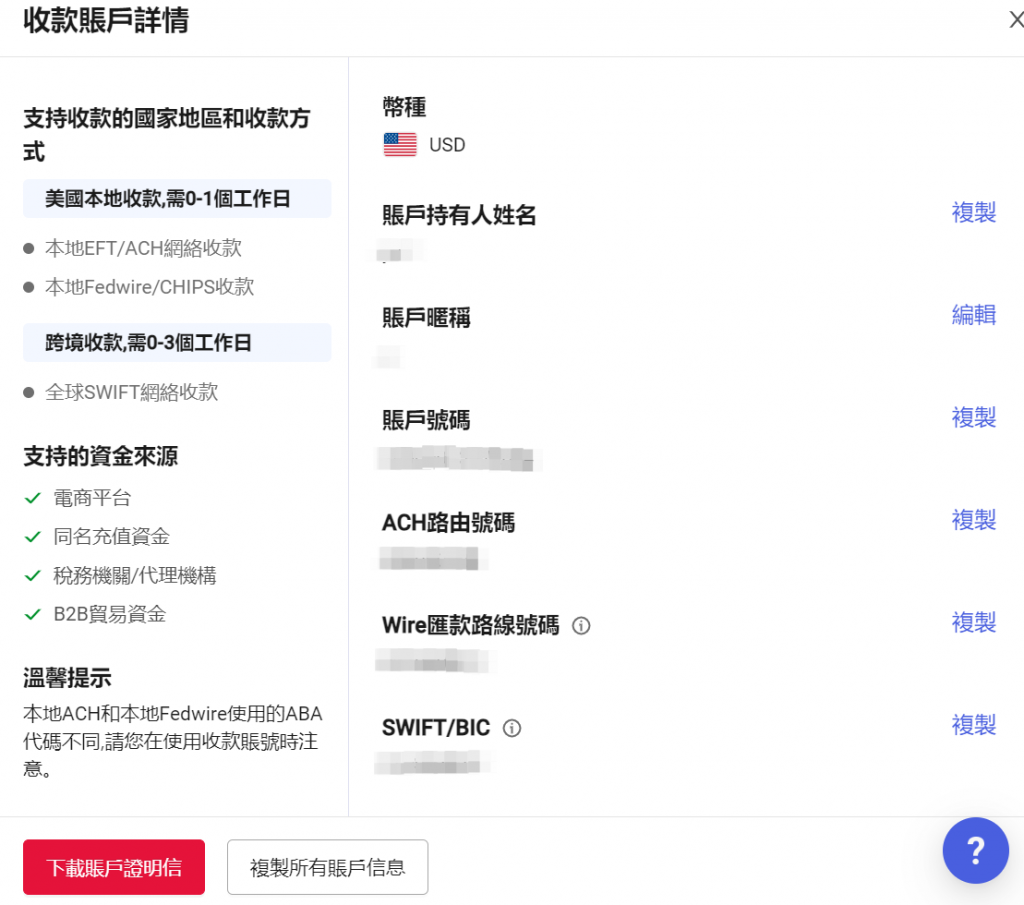Select the 美國本地收款,需0-1個工作日 section header

tap(177, 198)
